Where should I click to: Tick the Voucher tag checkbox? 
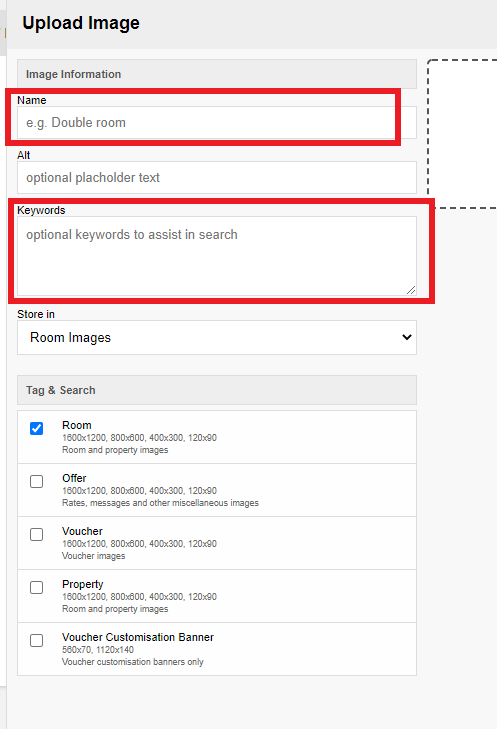point(36,534)
